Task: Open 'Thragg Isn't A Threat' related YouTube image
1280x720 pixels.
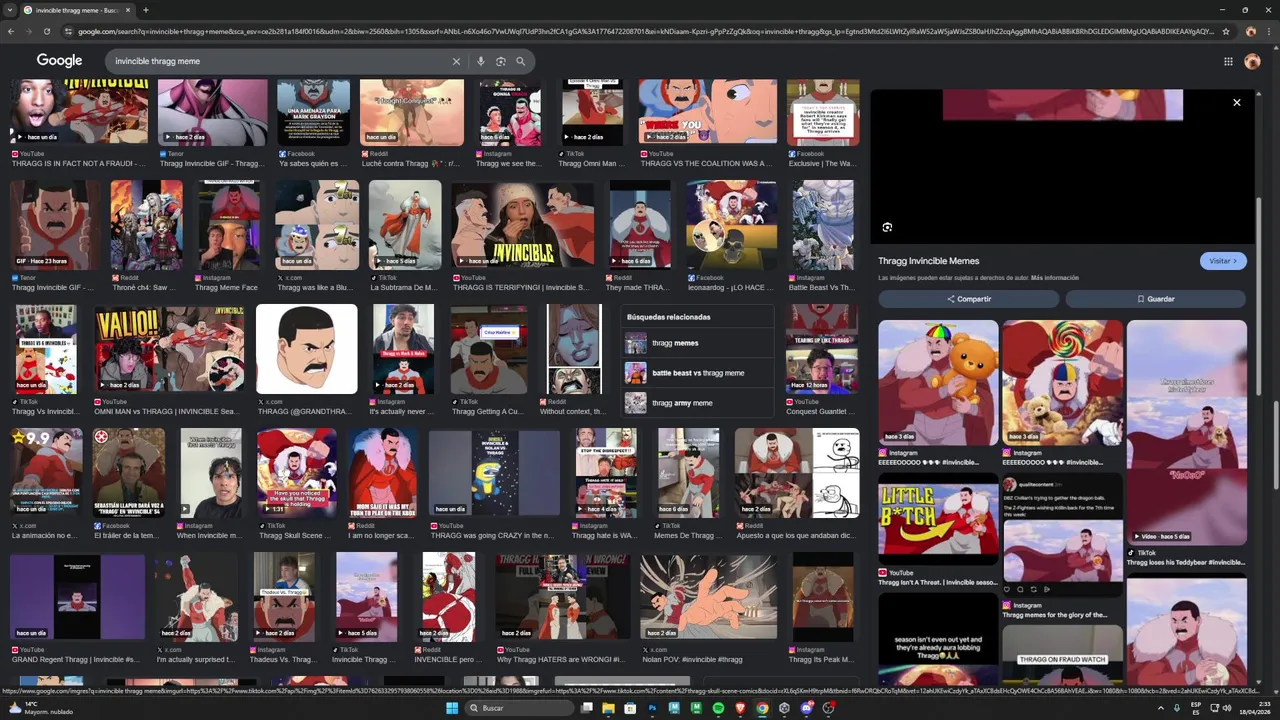Action: [x=938, y=525]
